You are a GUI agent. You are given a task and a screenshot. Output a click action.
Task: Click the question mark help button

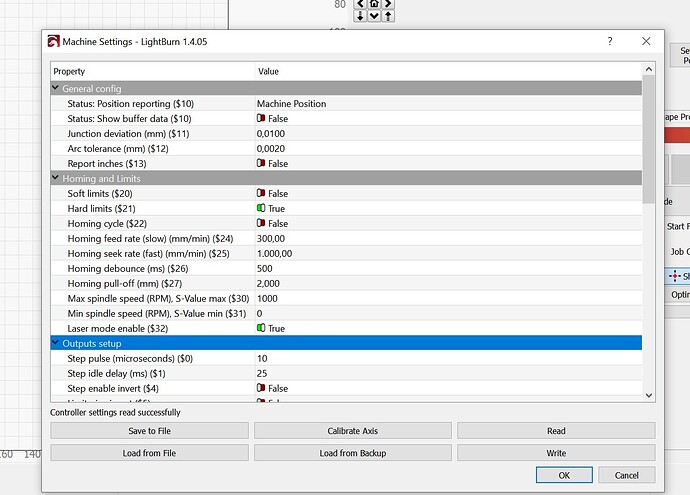(610, 41)
